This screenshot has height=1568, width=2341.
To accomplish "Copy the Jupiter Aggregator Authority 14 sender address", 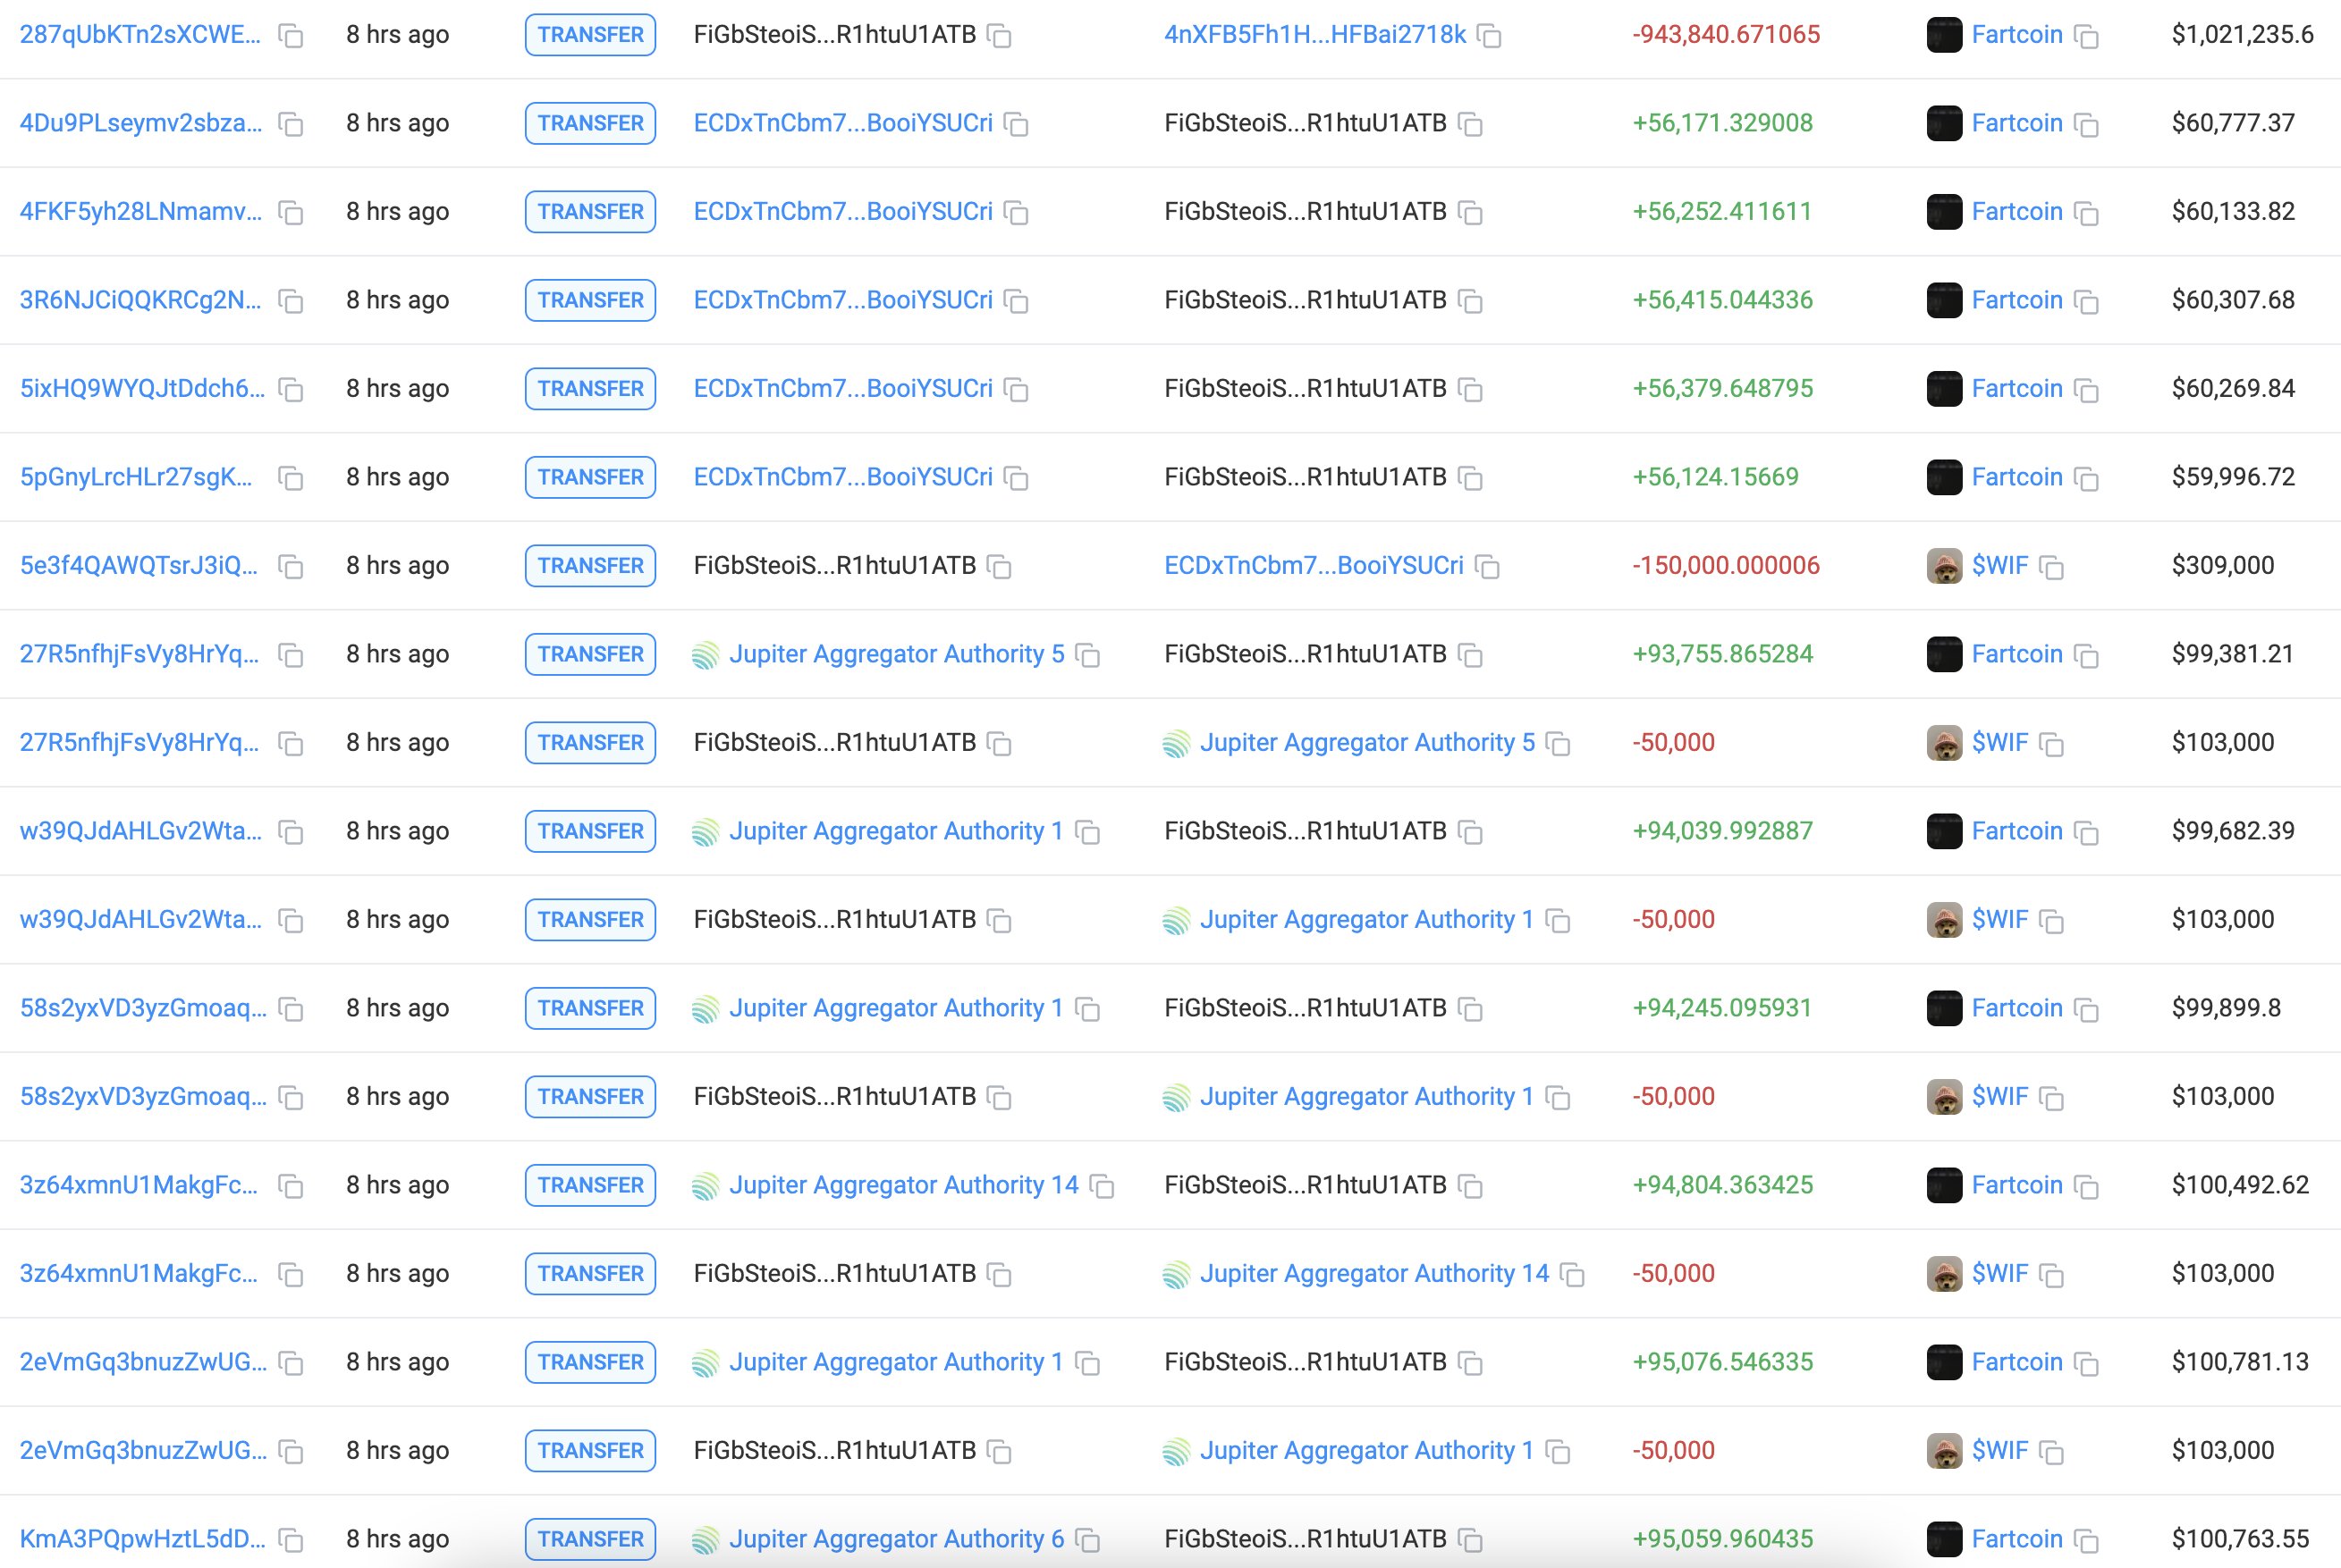I will pos(1102,1186).
